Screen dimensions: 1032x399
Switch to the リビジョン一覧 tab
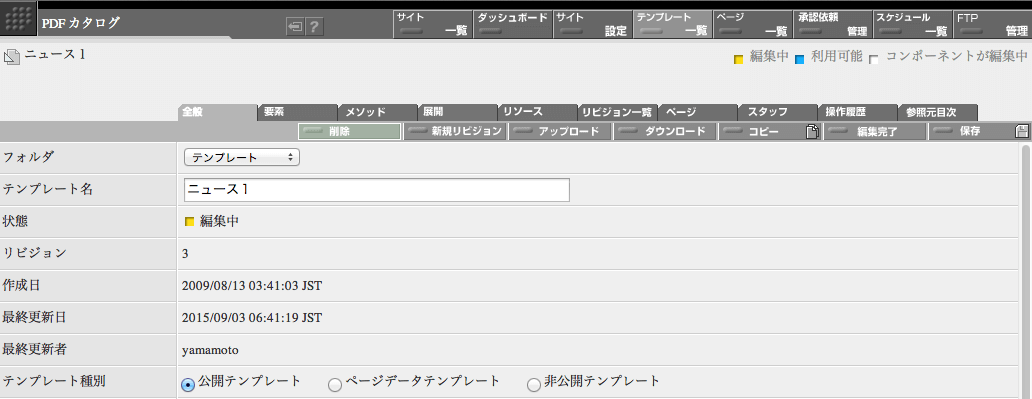(x=618, y=112)
